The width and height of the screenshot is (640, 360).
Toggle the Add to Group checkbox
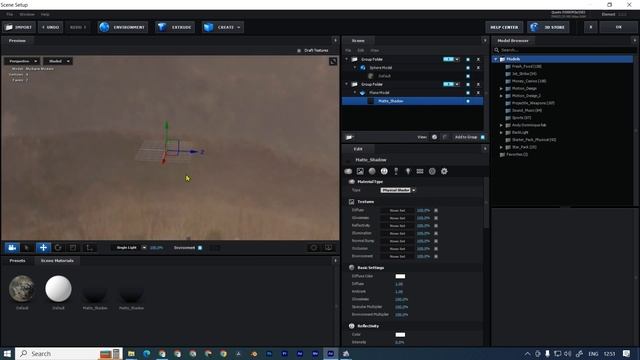point(482,137)
